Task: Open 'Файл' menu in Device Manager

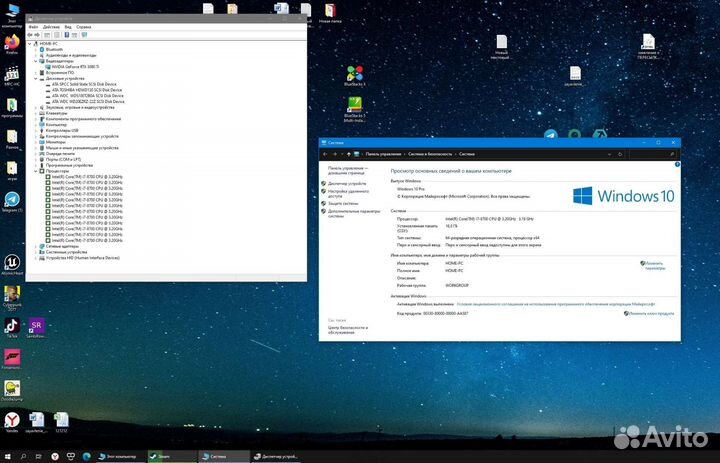Action: (34, 27)
